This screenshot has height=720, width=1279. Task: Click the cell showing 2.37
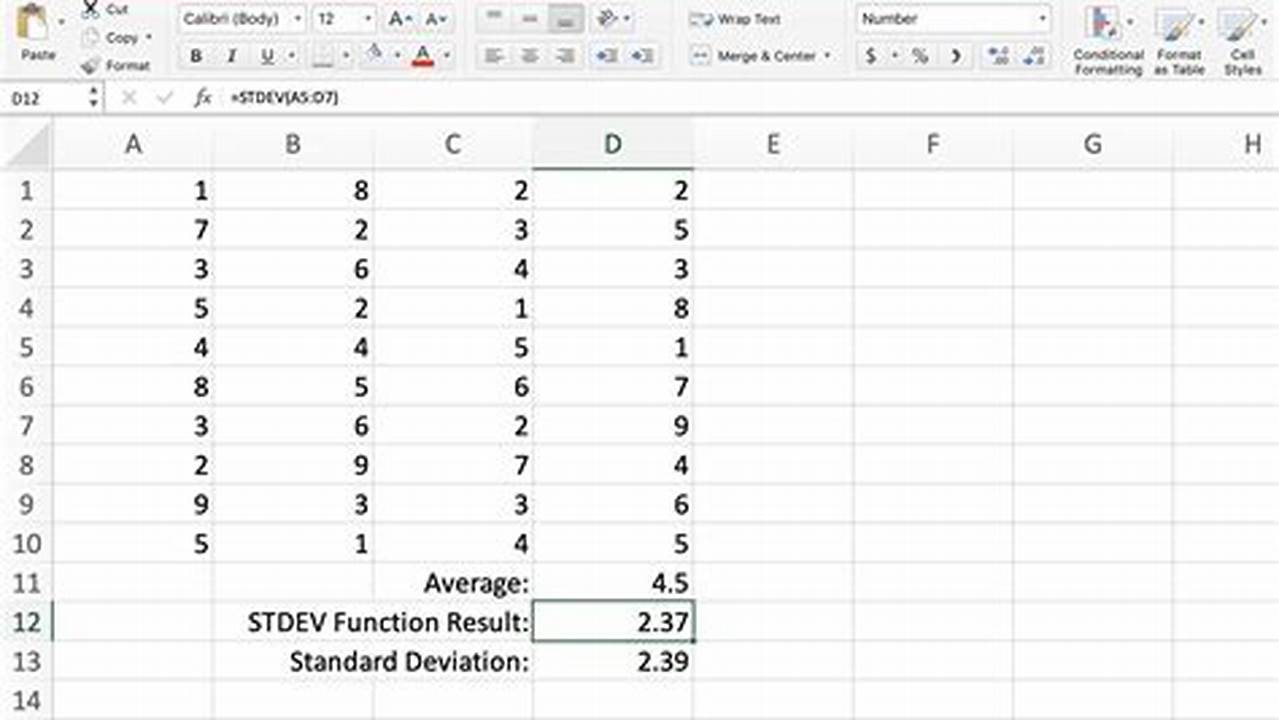613,622
